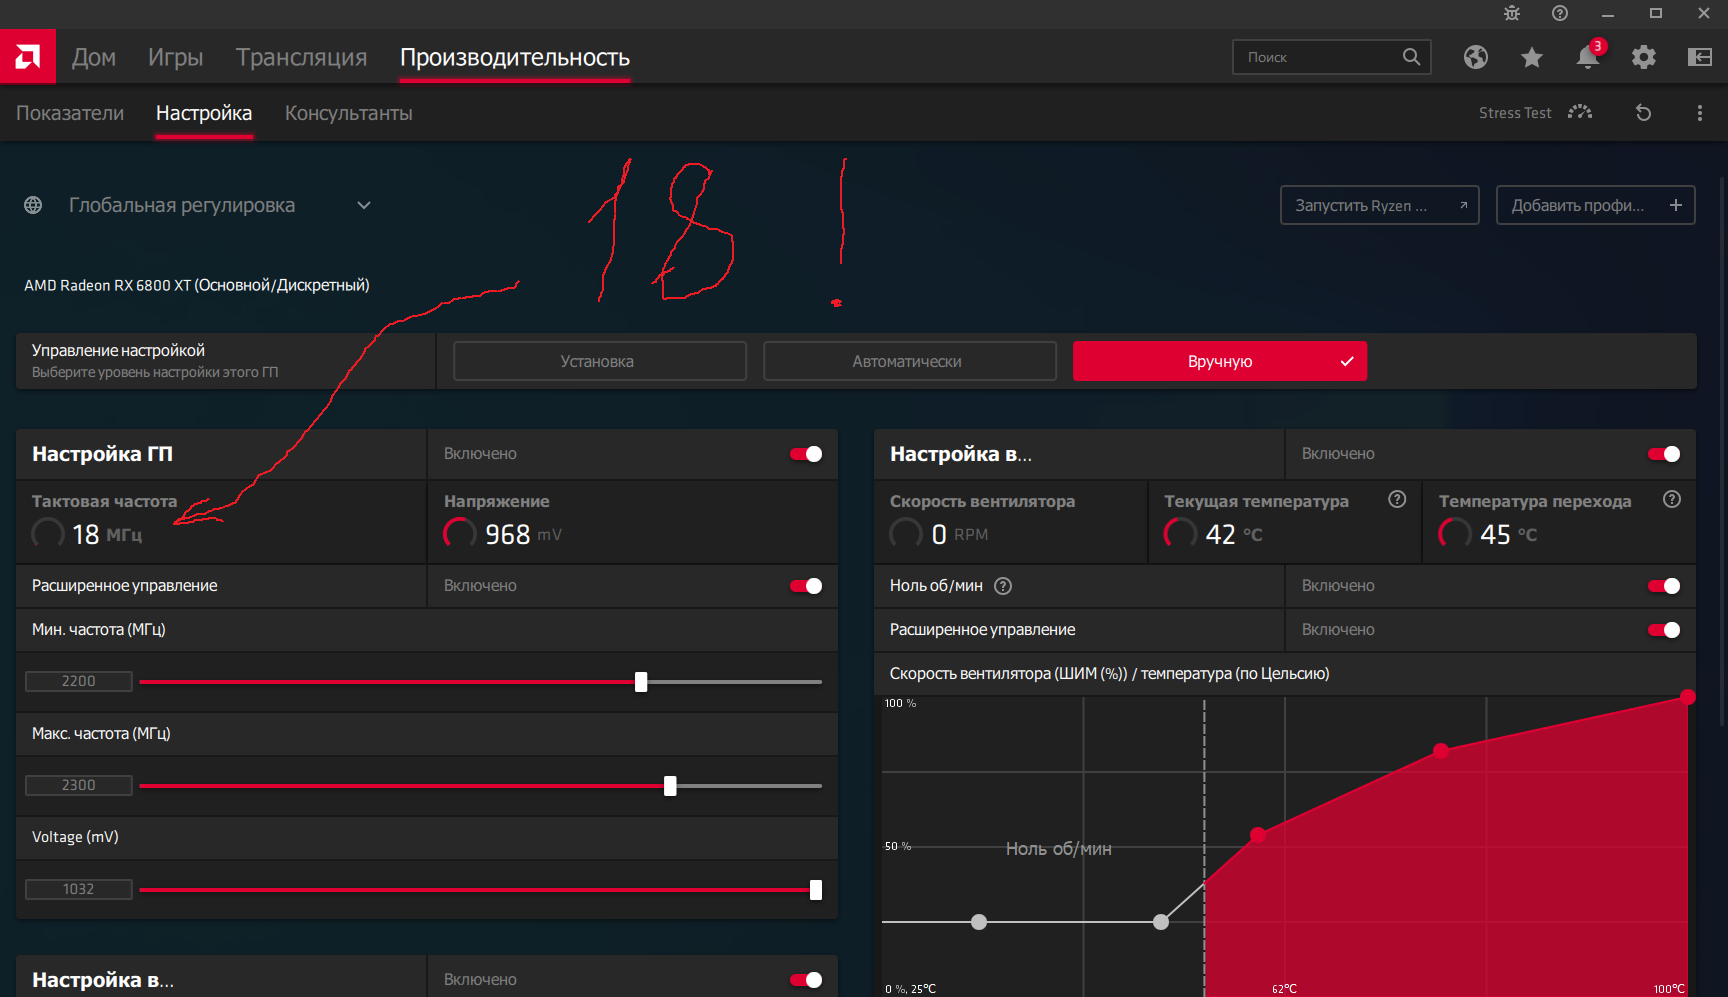Toggle fan Расширенное управление switch
This screenshot has height=997, width=1728.
click(1664, 630)
